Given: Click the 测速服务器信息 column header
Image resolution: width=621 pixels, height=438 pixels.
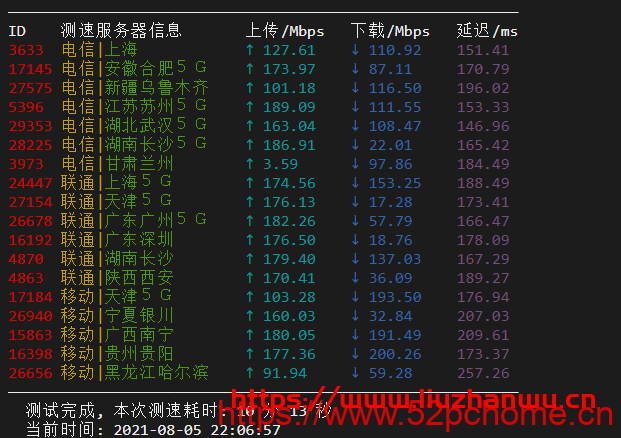Looking at the screenshot, I should pos(121,31).
